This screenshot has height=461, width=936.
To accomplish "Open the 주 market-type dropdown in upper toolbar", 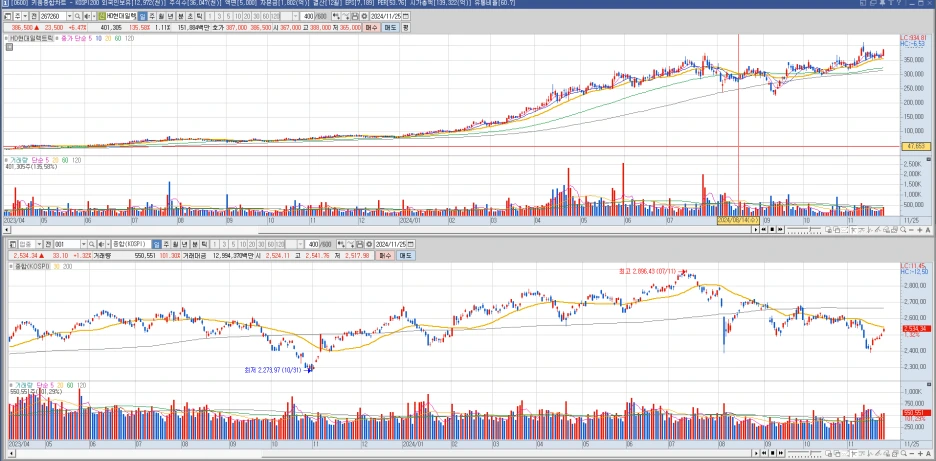I will [x=25, y=16].
